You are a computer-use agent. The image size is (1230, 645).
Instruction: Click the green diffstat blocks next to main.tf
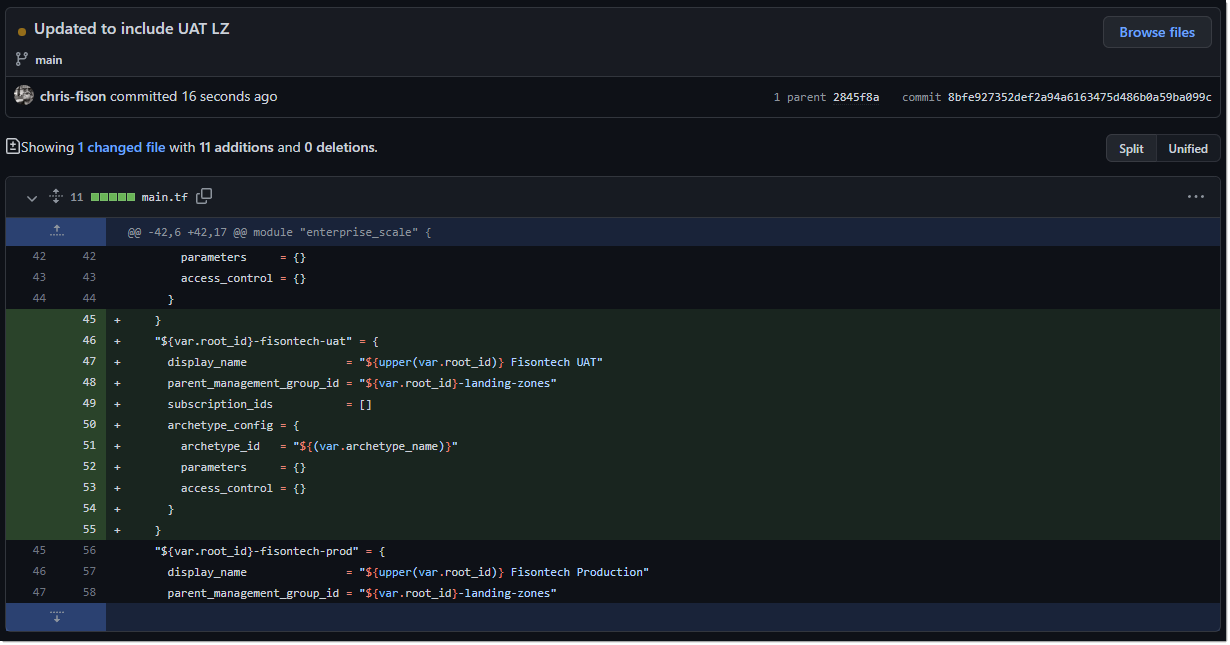tap(113, 197)
